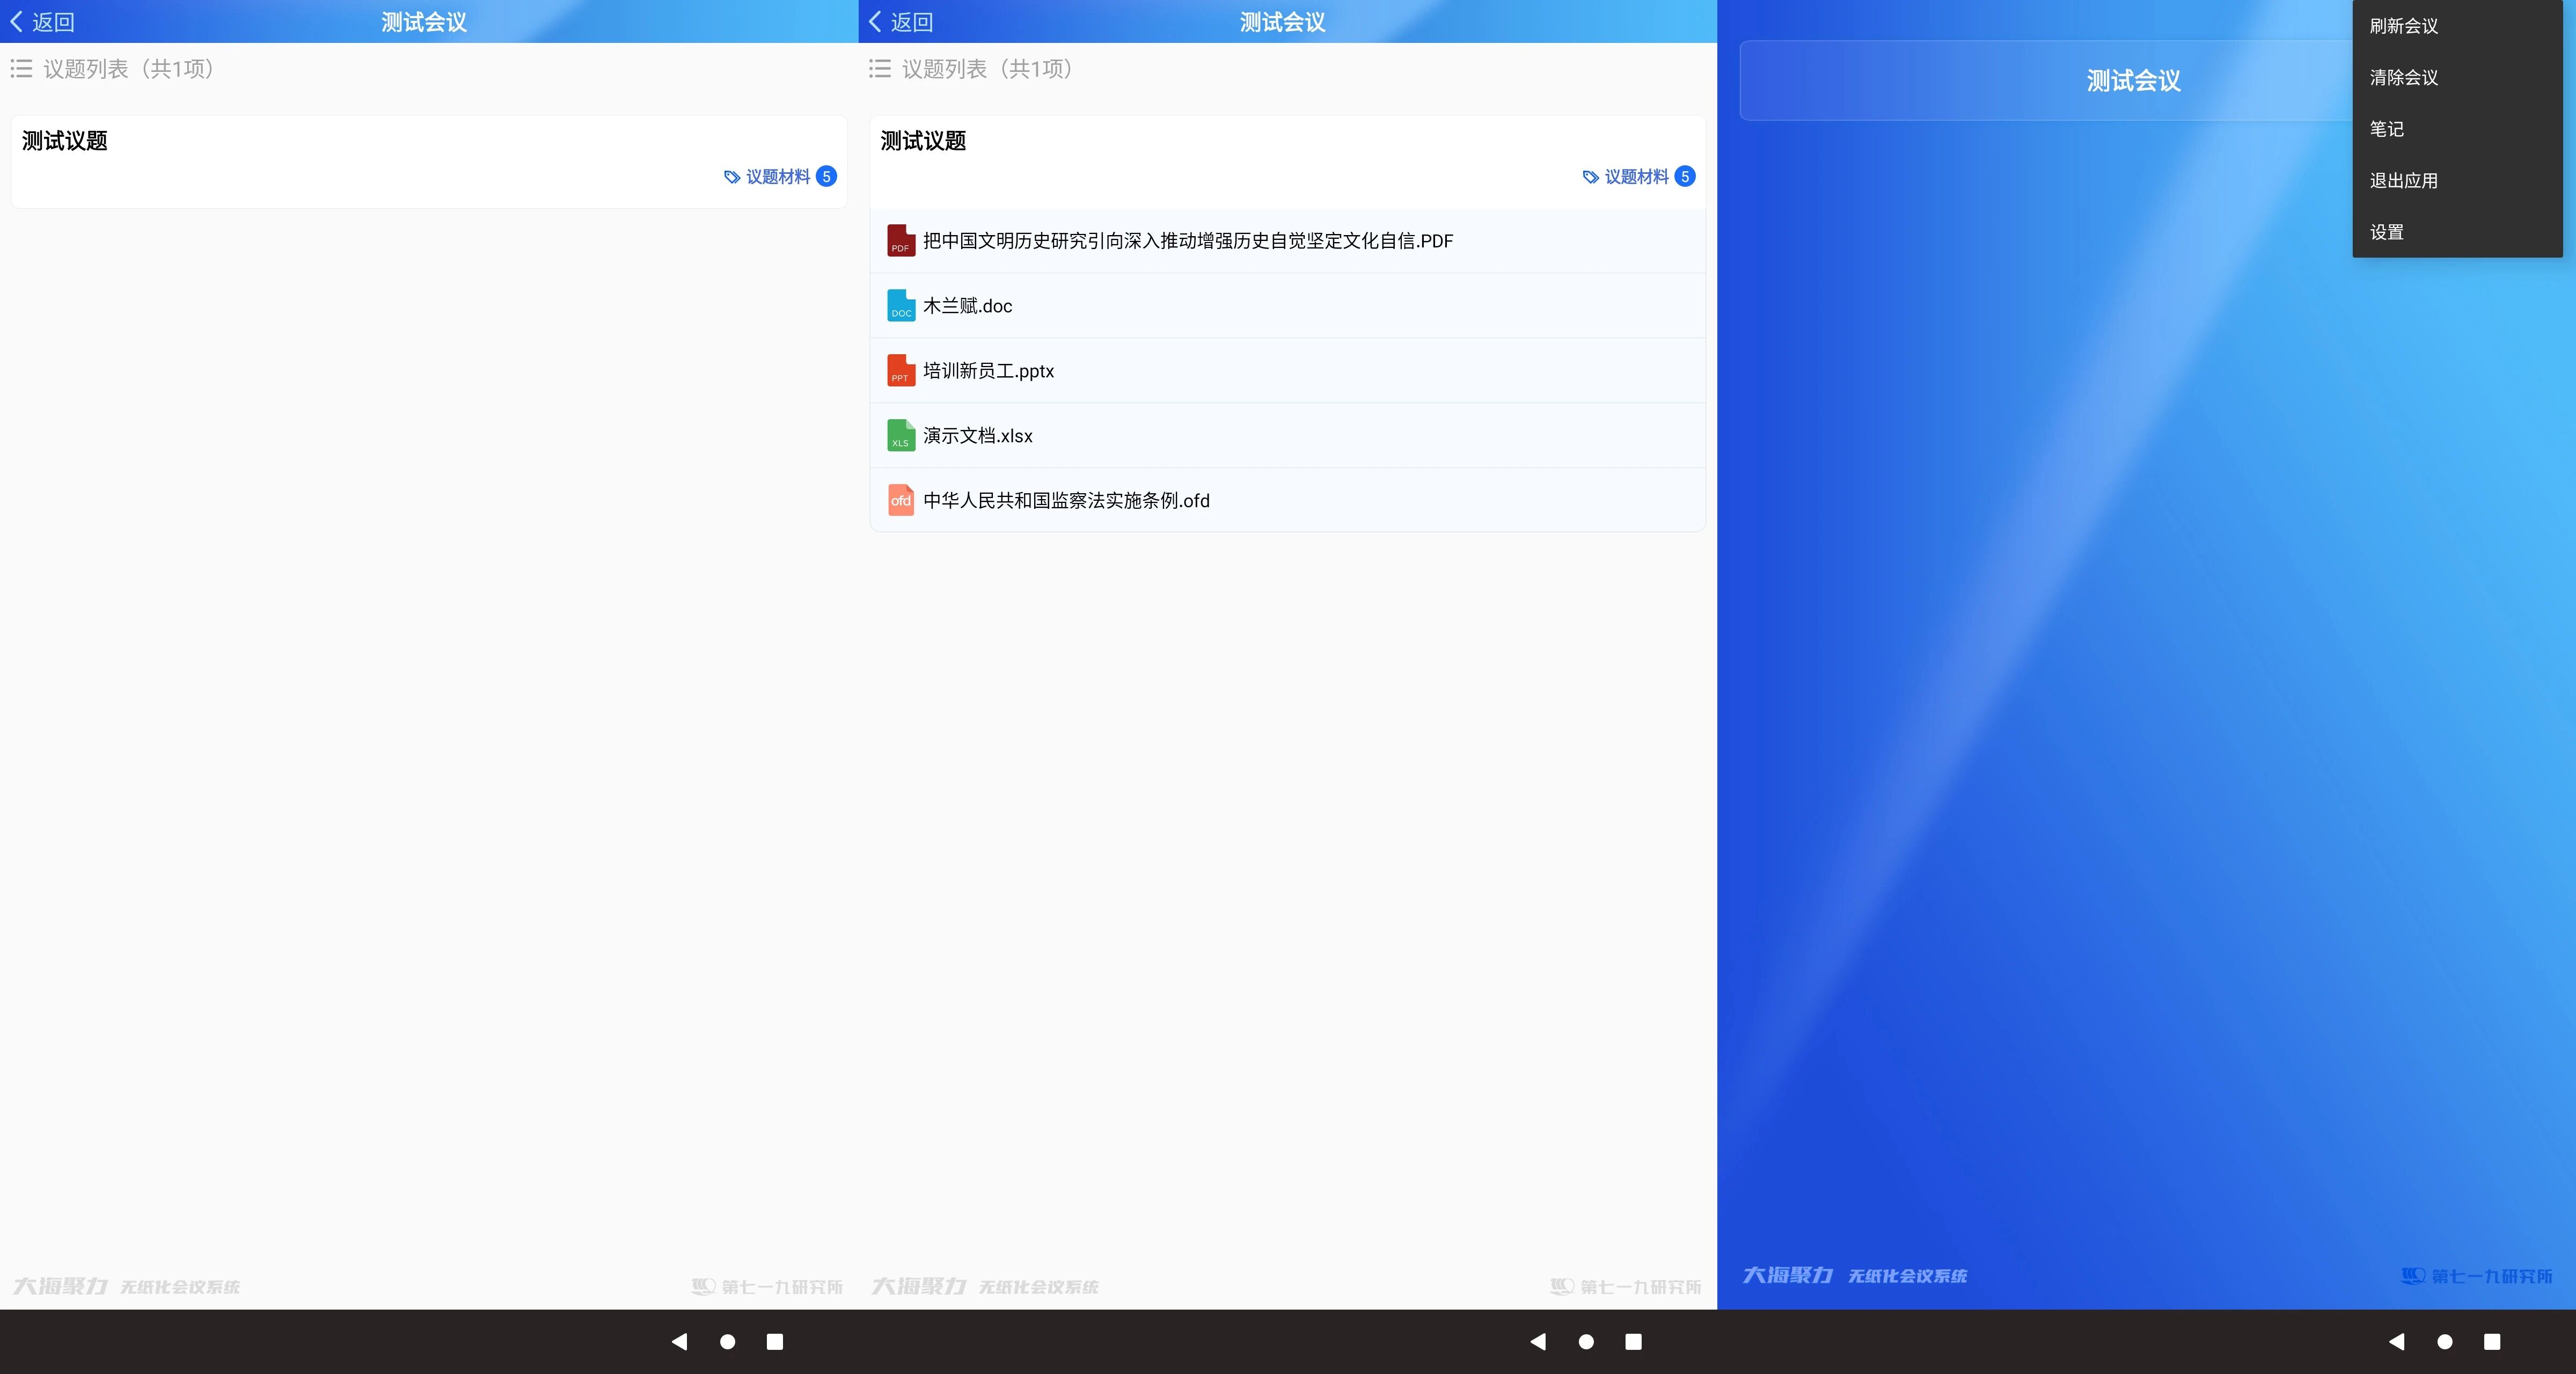Open 中华人民共和国监察法实施条例.ofd file
This screenshot has width=2576, height=1374.
click(1066, 501)
